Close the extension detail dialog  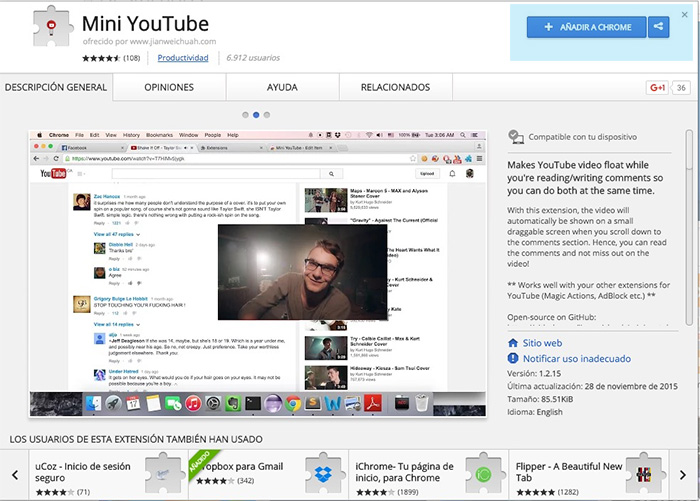pyautogui.click(x=684, y=15)
